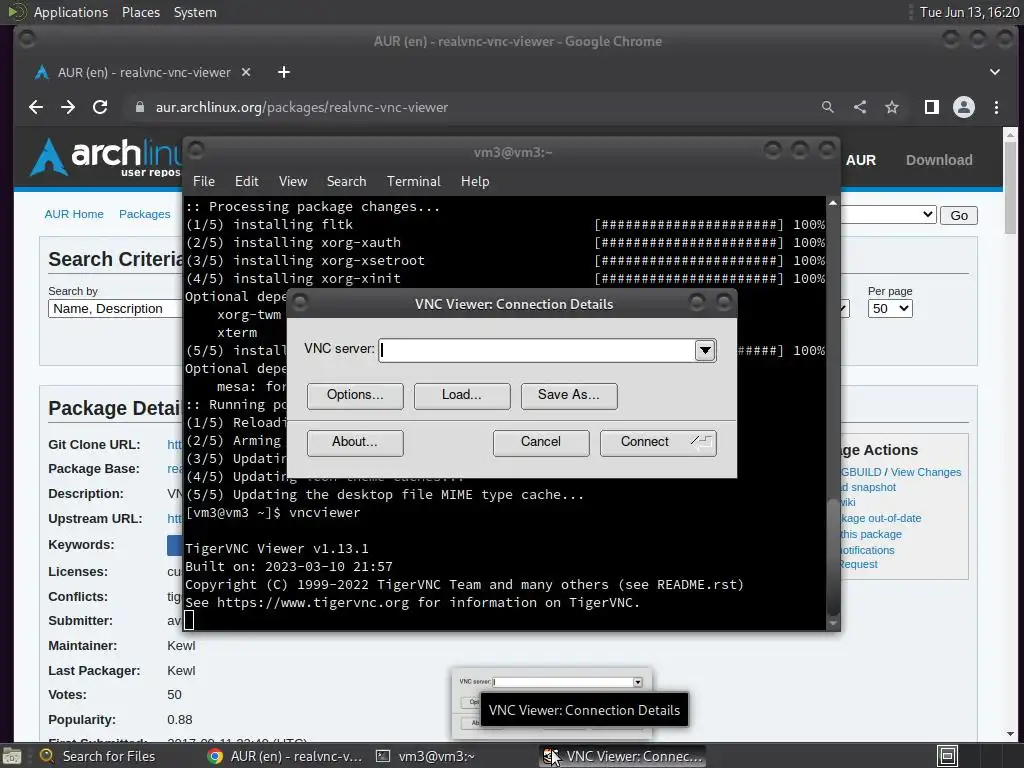Viewport: 1024px width, 768px height.
Task: Click the Arch Linux logo
Action: pos(104,157)
